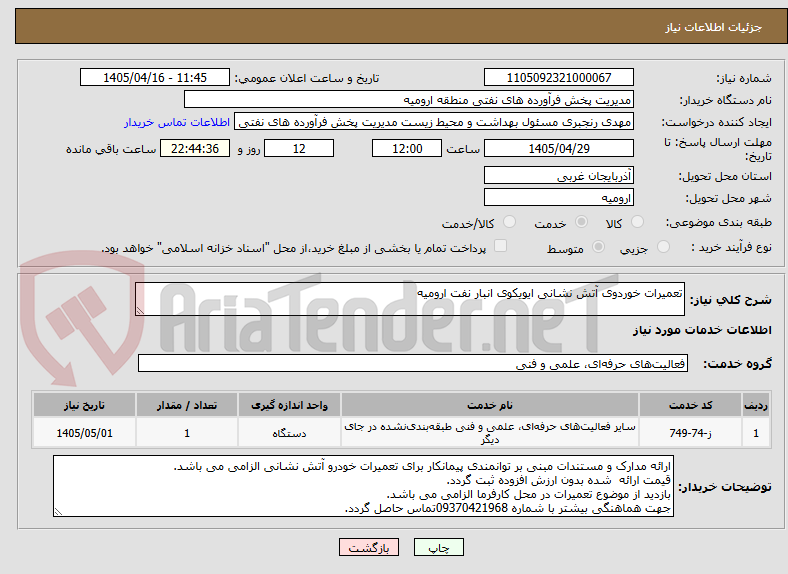Click the service code cell ز-74-749
Screen dimensions: 788x574
[x=691, y=432]
